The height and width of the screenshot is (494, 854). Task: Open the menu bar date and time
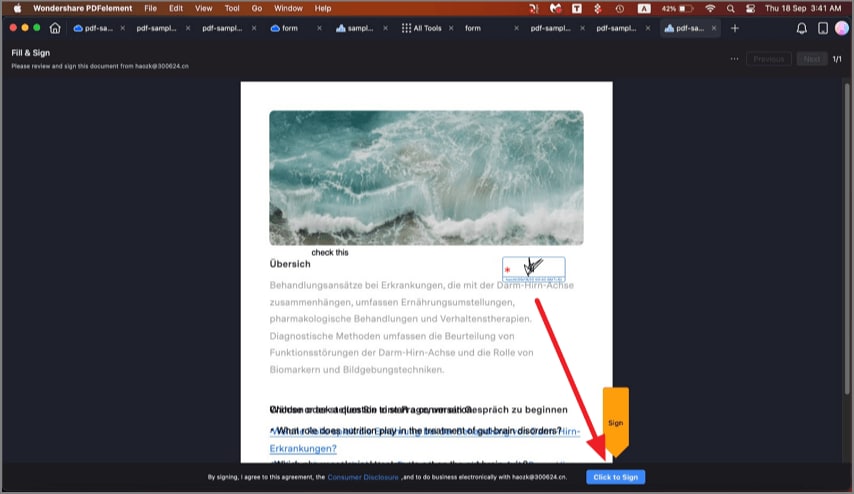pos(803,8)
